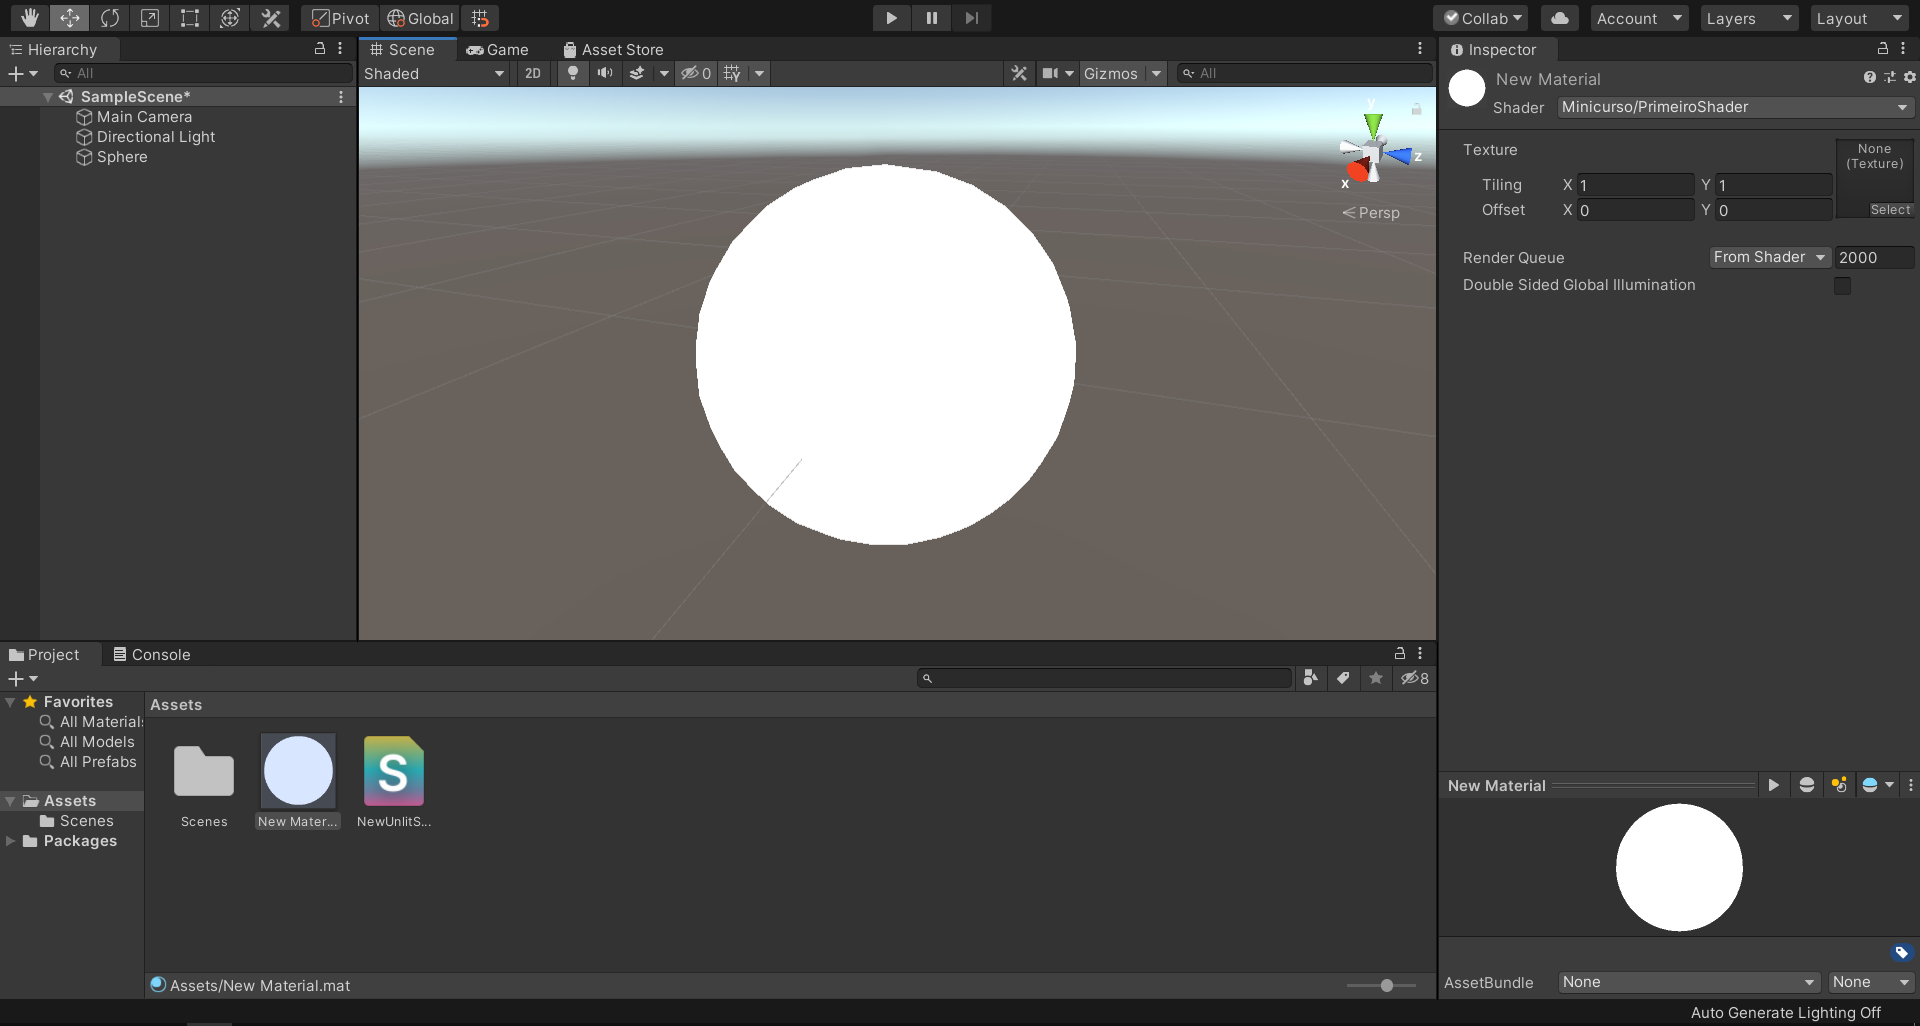Switch to the Console tab

click(x=152, y=654)
